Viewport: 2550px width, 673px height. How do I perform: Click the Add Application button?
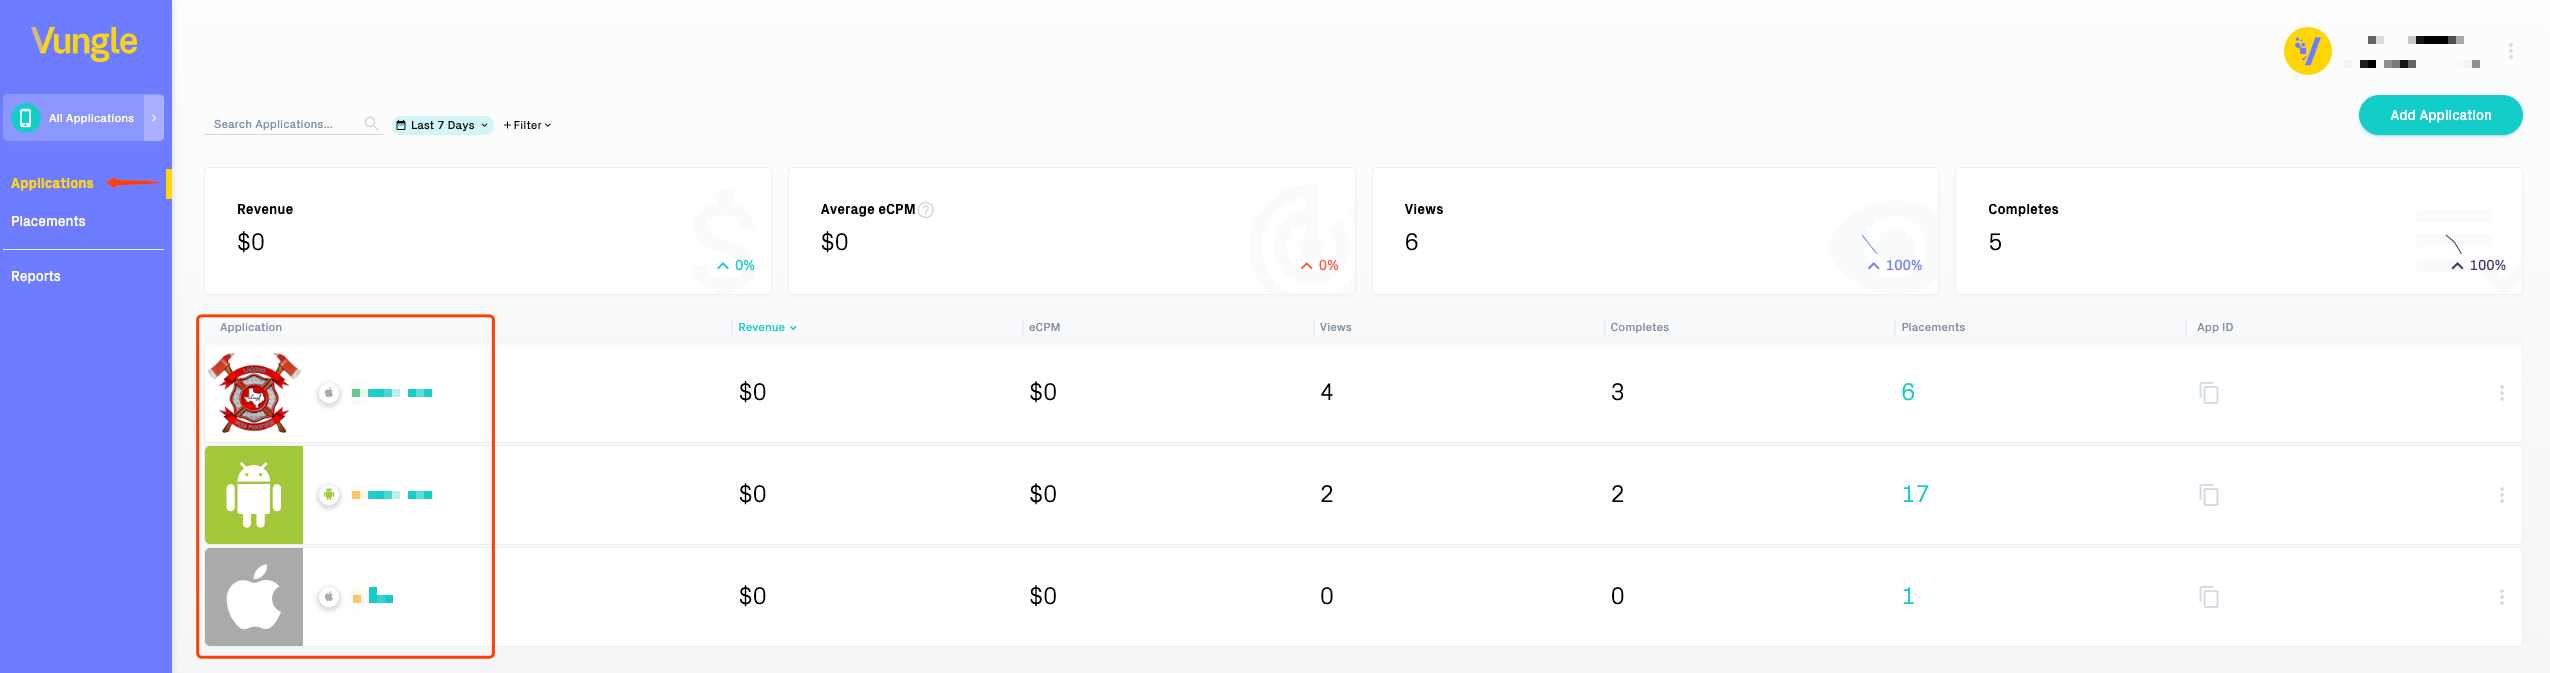[2439, 115]
